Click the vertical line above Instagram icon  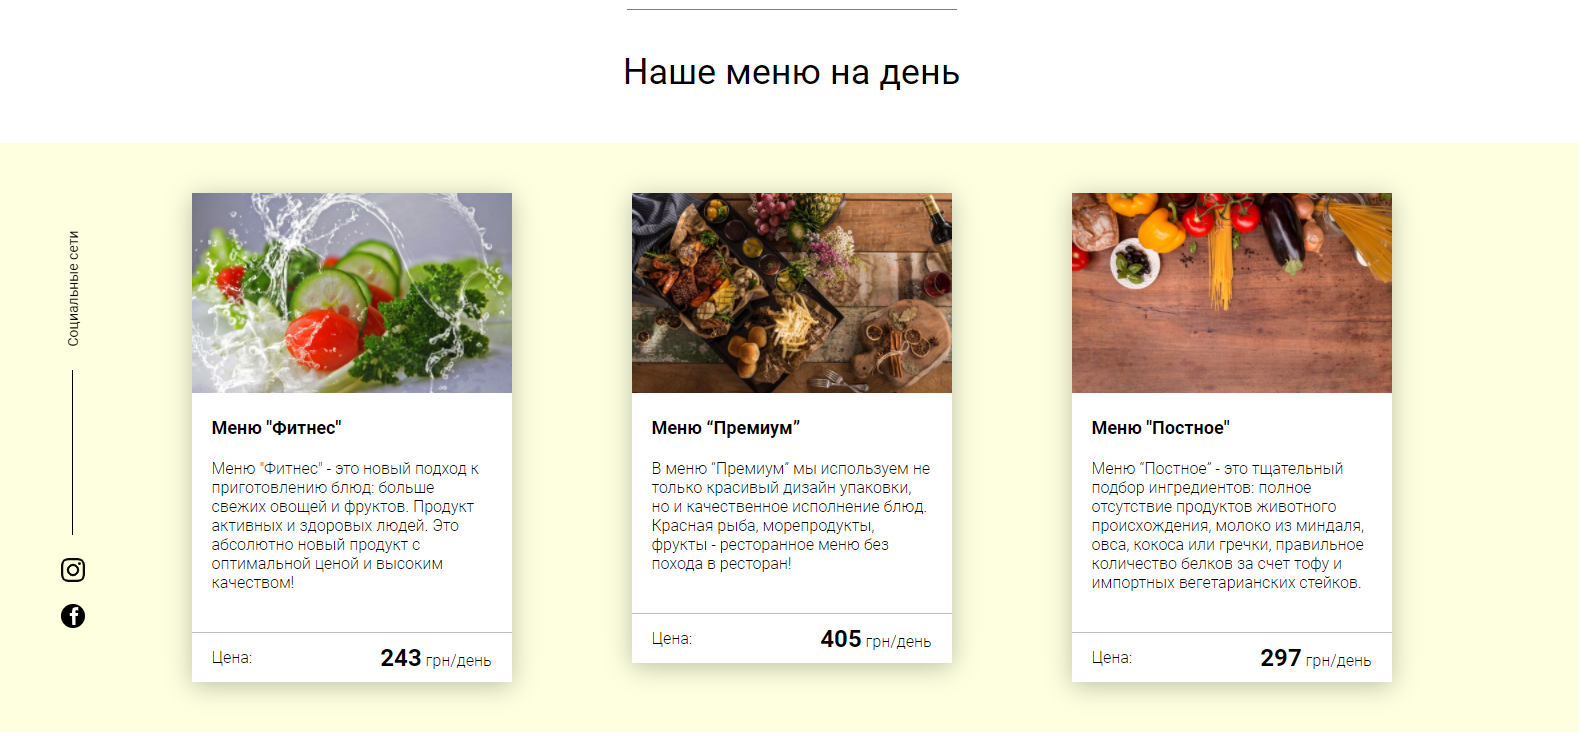73,452
